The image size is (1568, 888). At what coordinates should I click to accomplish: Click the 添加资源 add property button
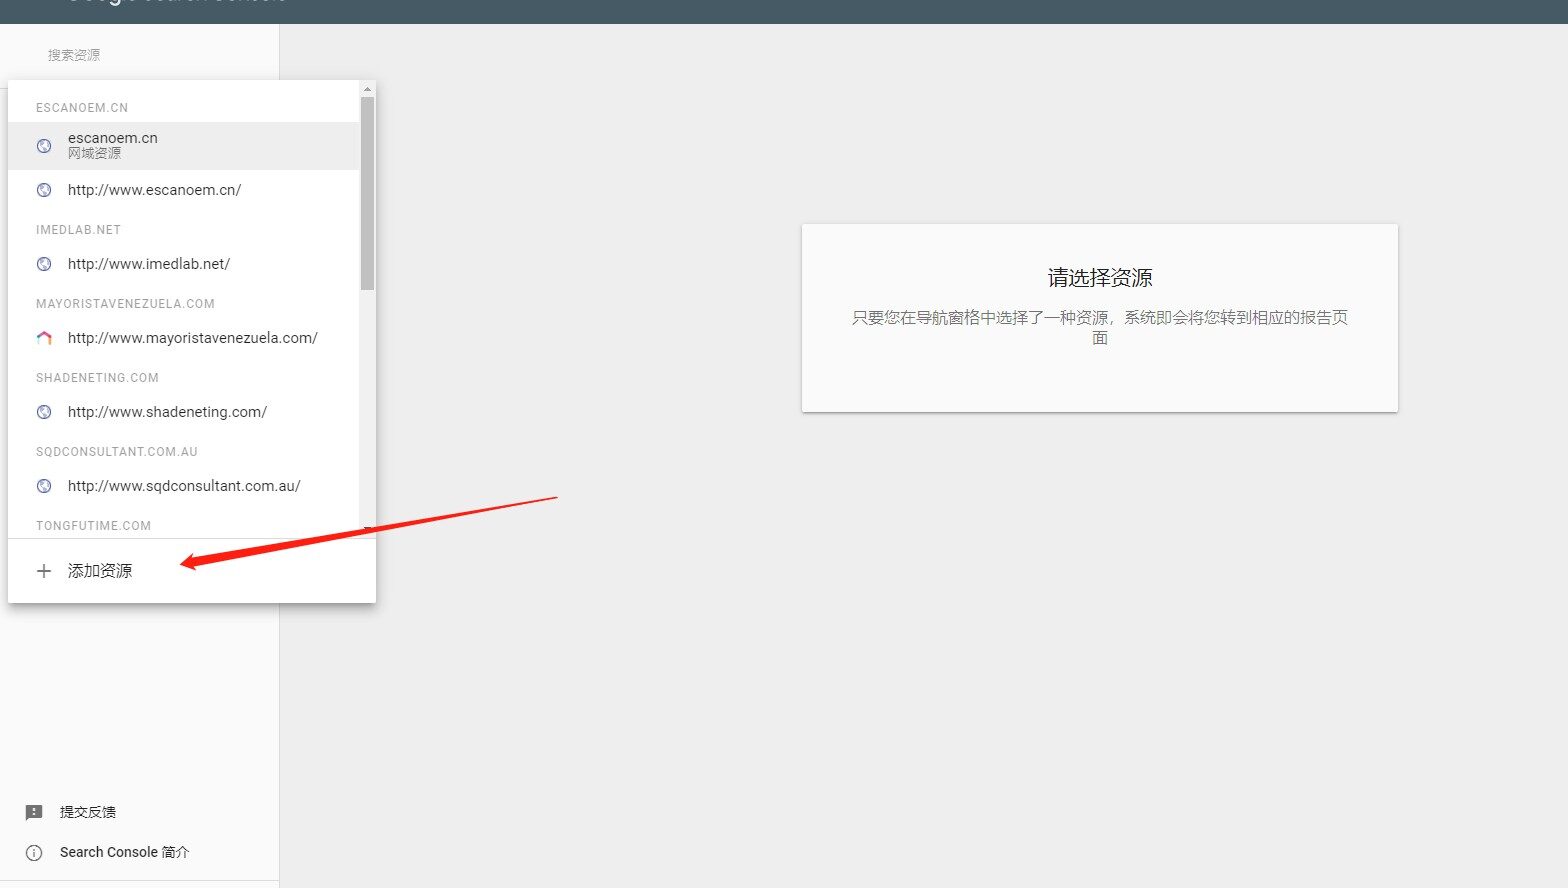click(100, 571)
